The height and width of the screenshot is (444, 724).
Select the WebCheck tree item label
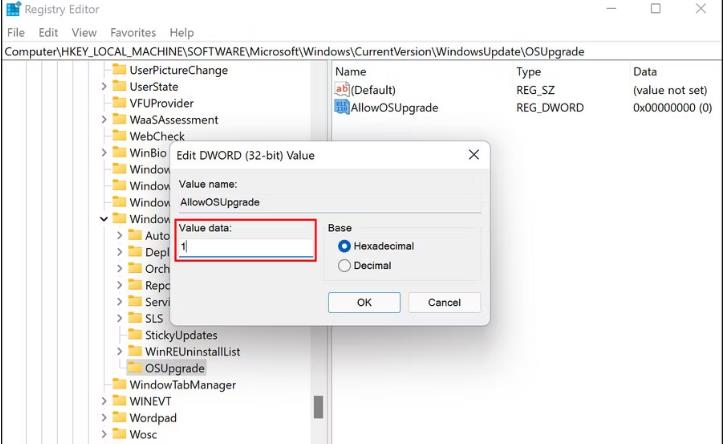(157, 136)
